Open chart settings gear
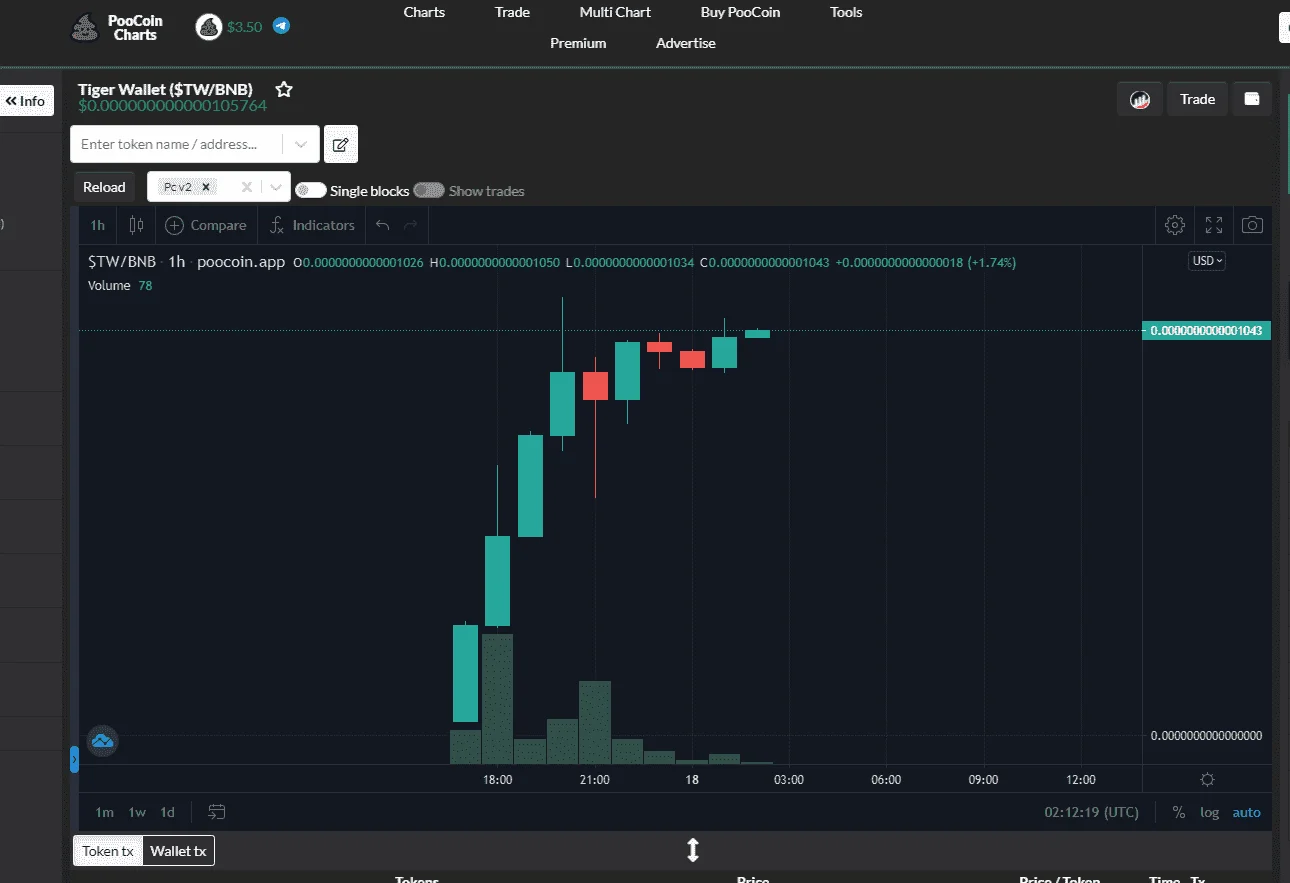1290x883 pixels. coord(1176,225)
